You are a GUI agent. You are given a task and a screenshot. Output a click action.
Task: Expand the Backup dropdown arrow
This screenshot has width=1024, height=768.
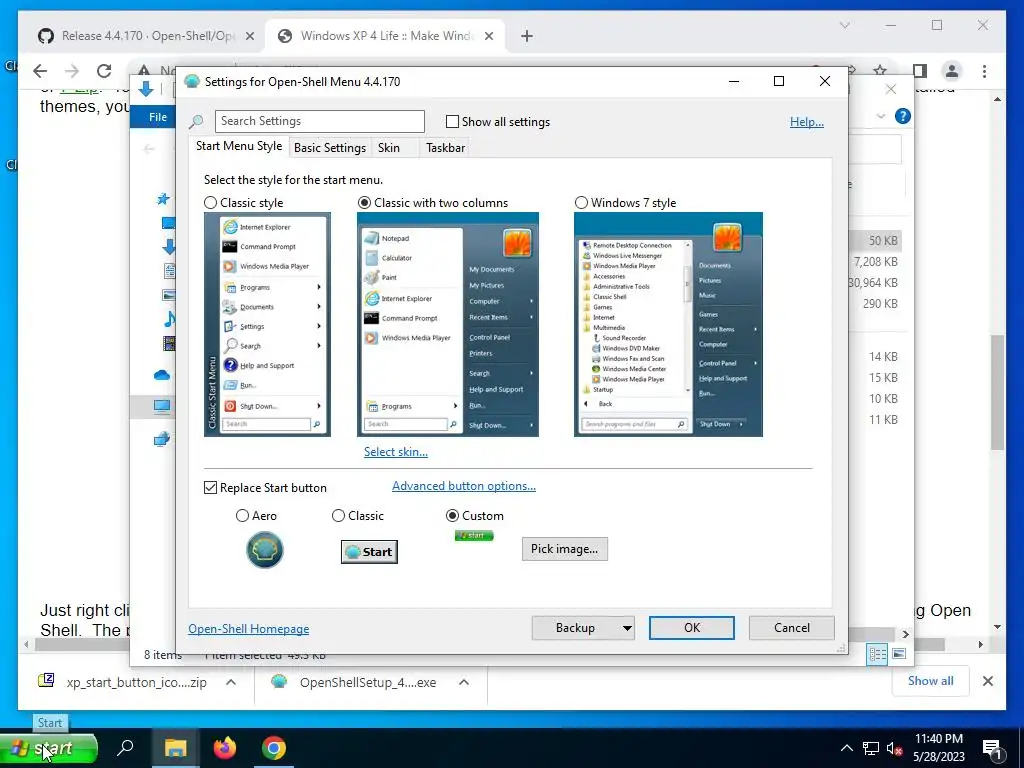627,628
